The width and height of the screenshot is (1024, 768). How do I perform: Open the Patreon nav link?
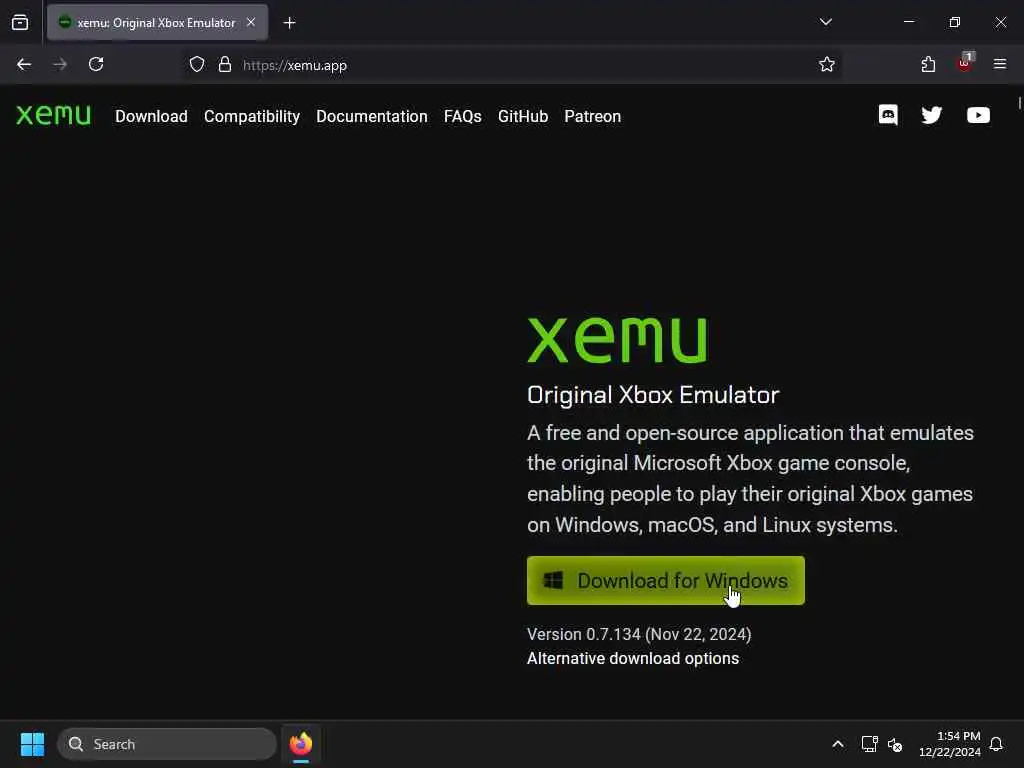tap(592, 116)
